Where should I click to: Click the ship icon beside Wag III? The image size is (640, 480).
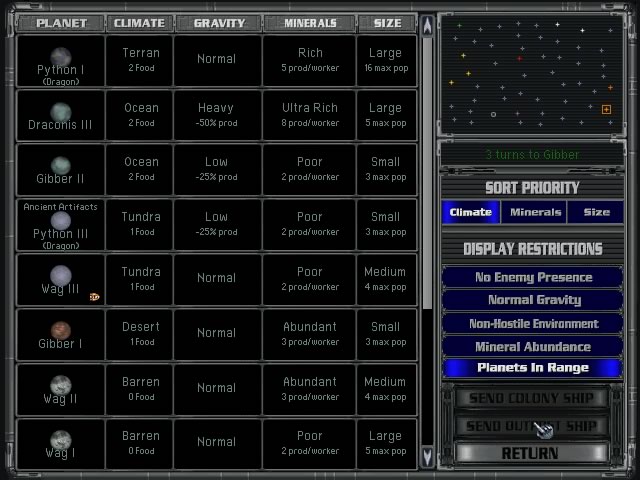tap(95, 297)
